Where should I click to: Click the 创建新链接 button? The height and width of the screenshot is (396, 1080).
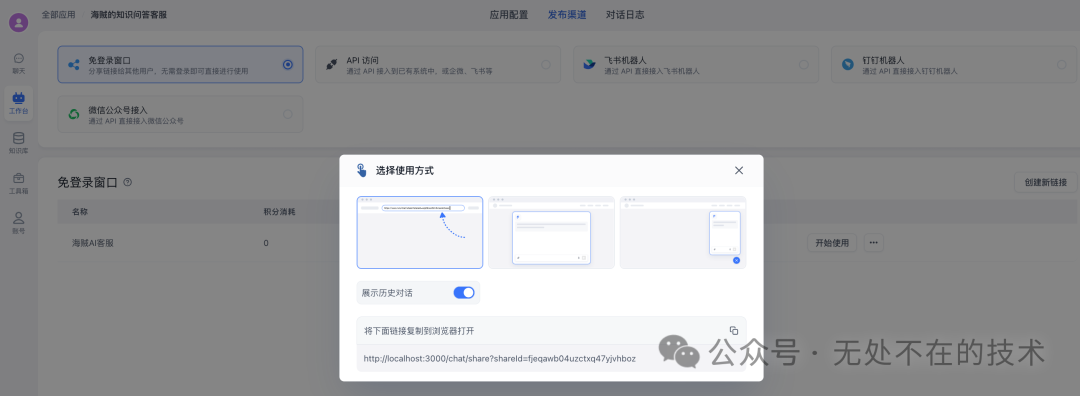coord(1045,183)
